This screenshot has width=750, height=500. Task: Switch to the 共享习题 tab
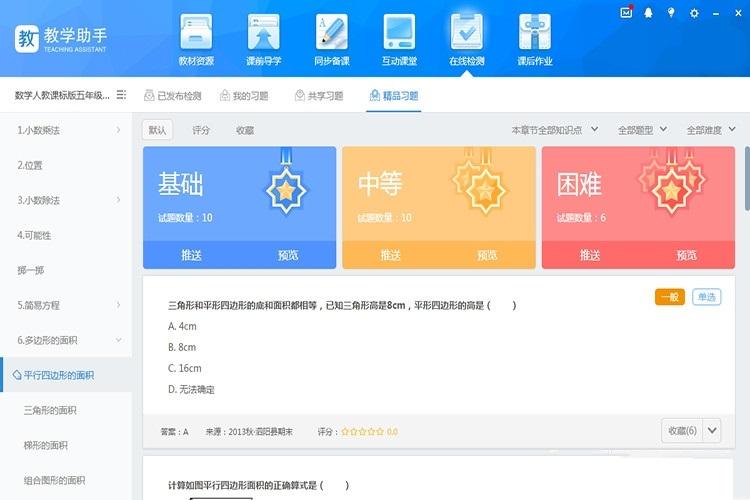319,96
